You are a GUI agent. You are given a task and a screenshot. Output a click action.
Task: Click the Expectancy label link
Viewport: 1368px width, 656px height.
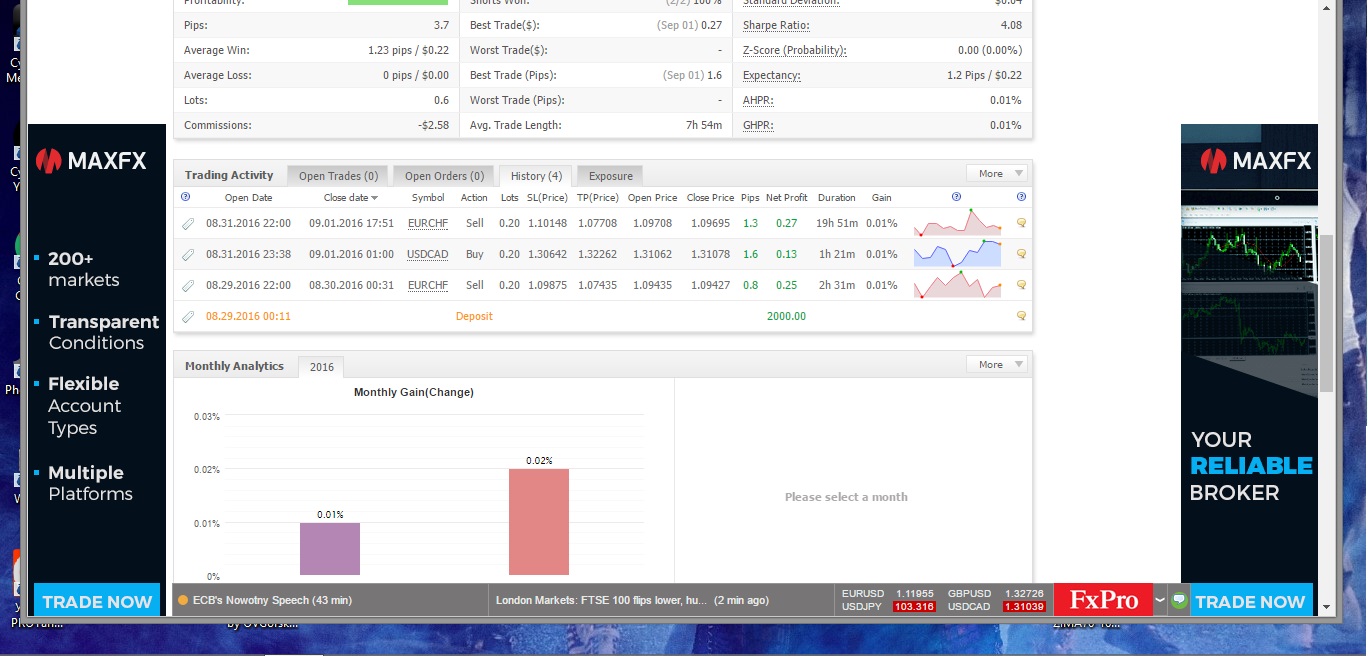772,76
